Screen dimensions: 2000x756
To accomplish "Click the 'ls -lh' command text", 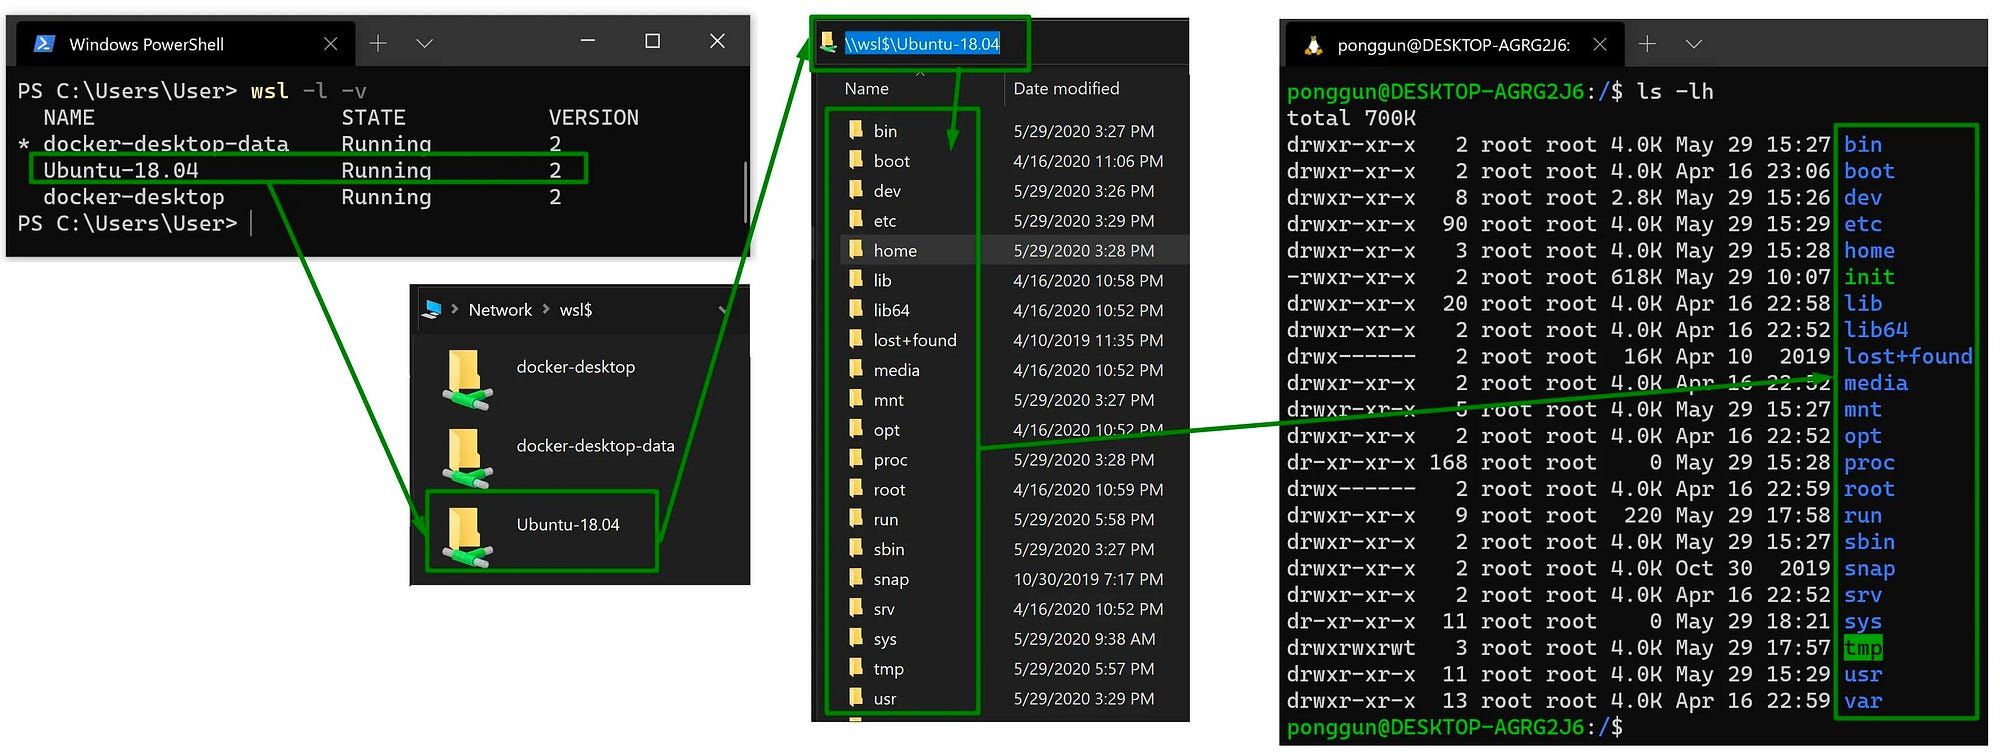I will click(1675, 91).
